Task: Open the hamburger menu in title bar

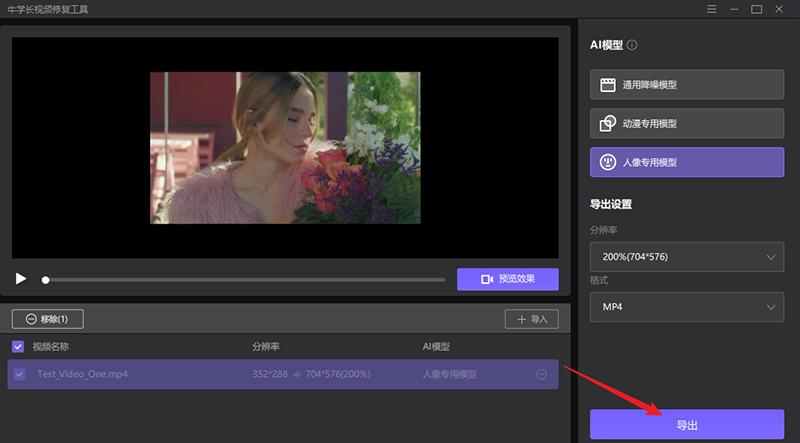Action: pyautogui.click(x=711, y=9)
